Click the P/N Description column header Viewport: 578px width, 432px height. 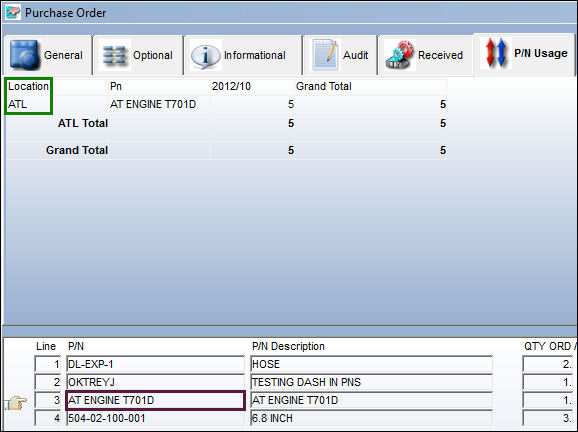(288, 346)
